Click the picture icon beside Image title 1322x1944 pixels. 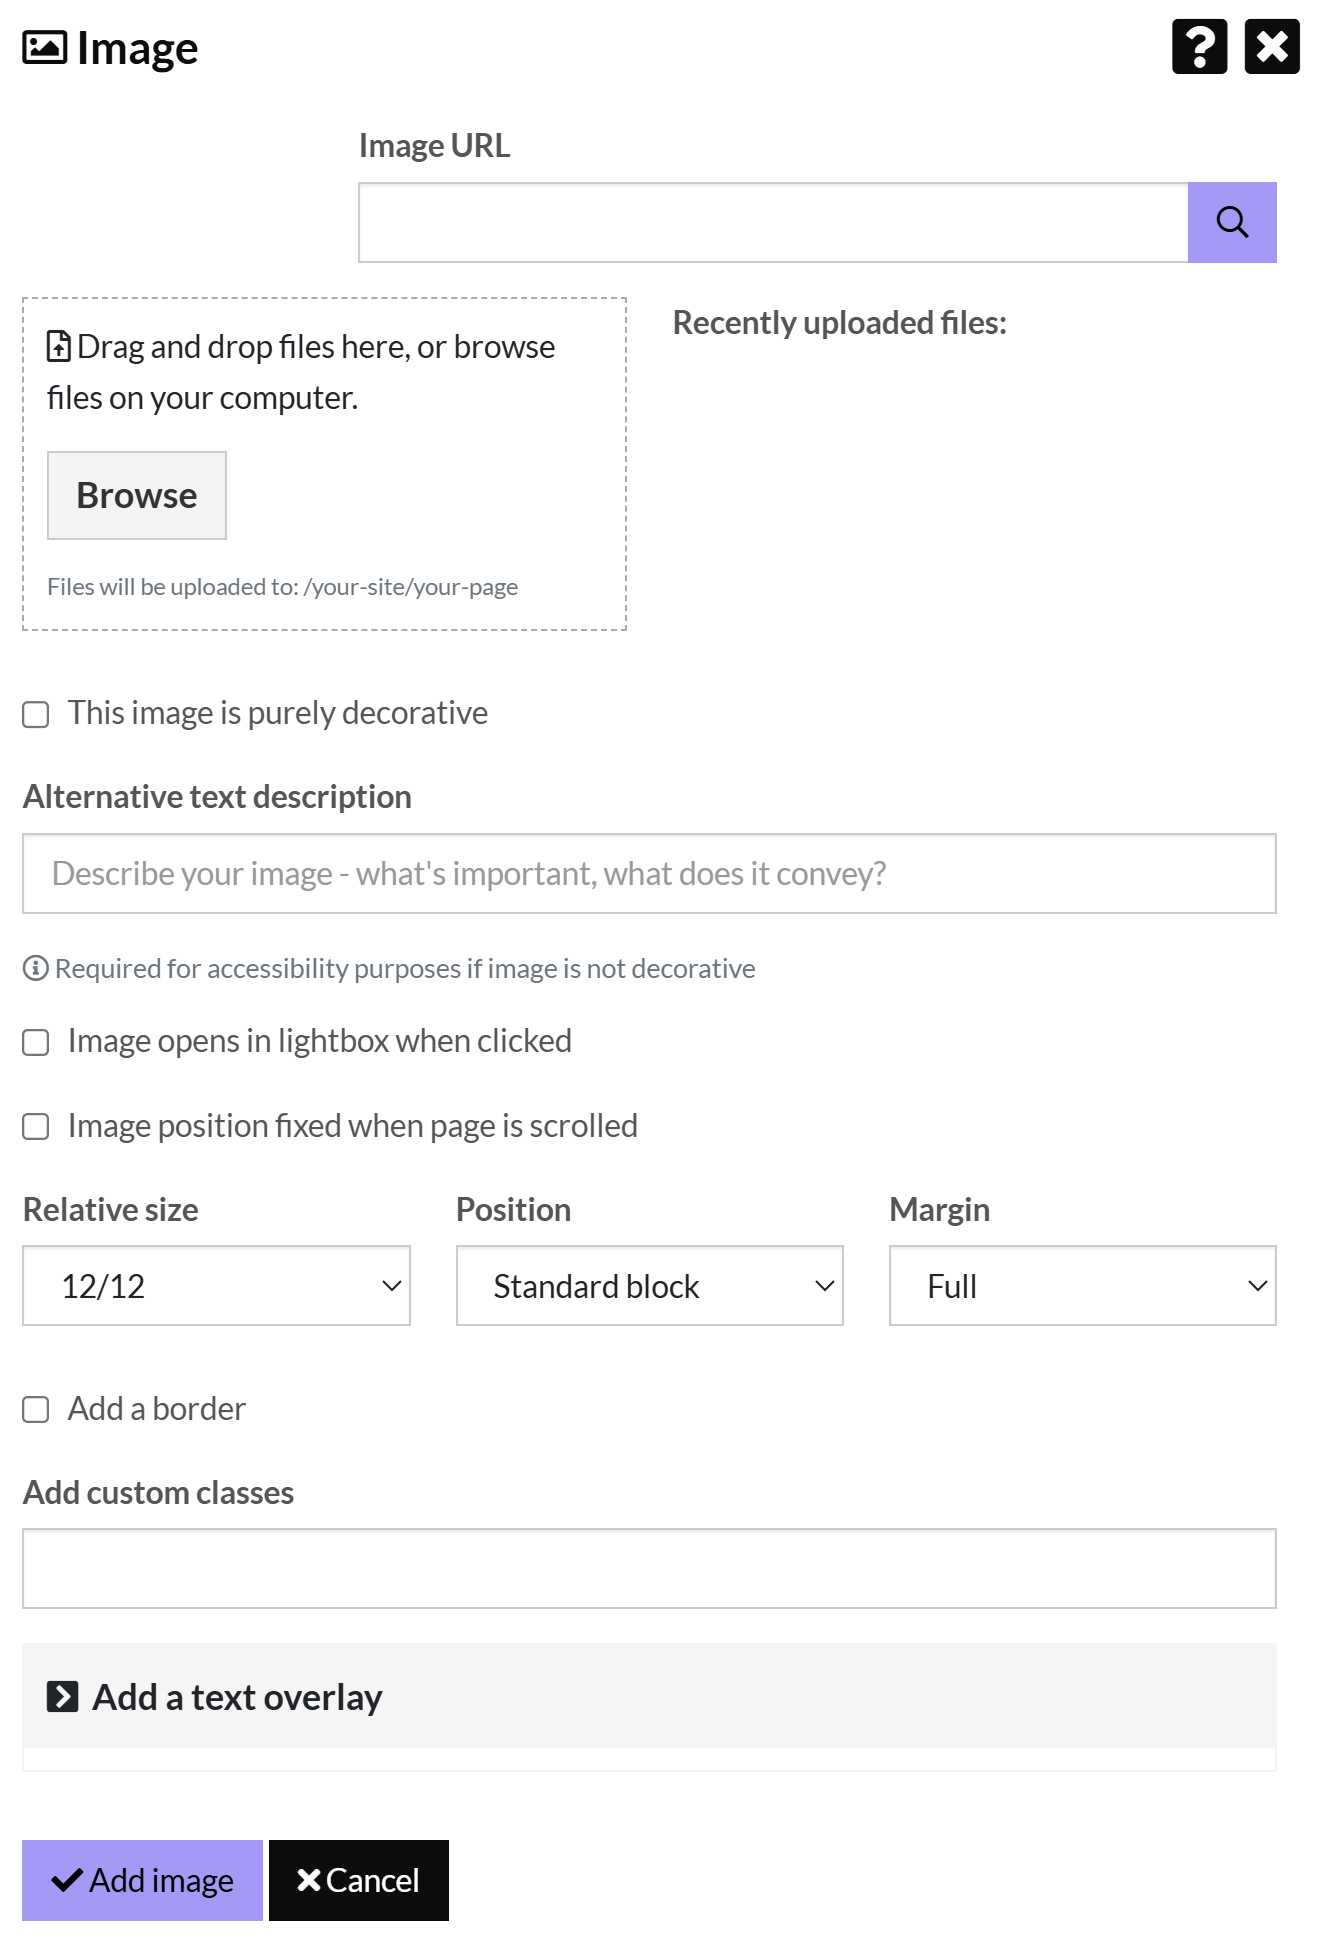[x=45, y=48]
